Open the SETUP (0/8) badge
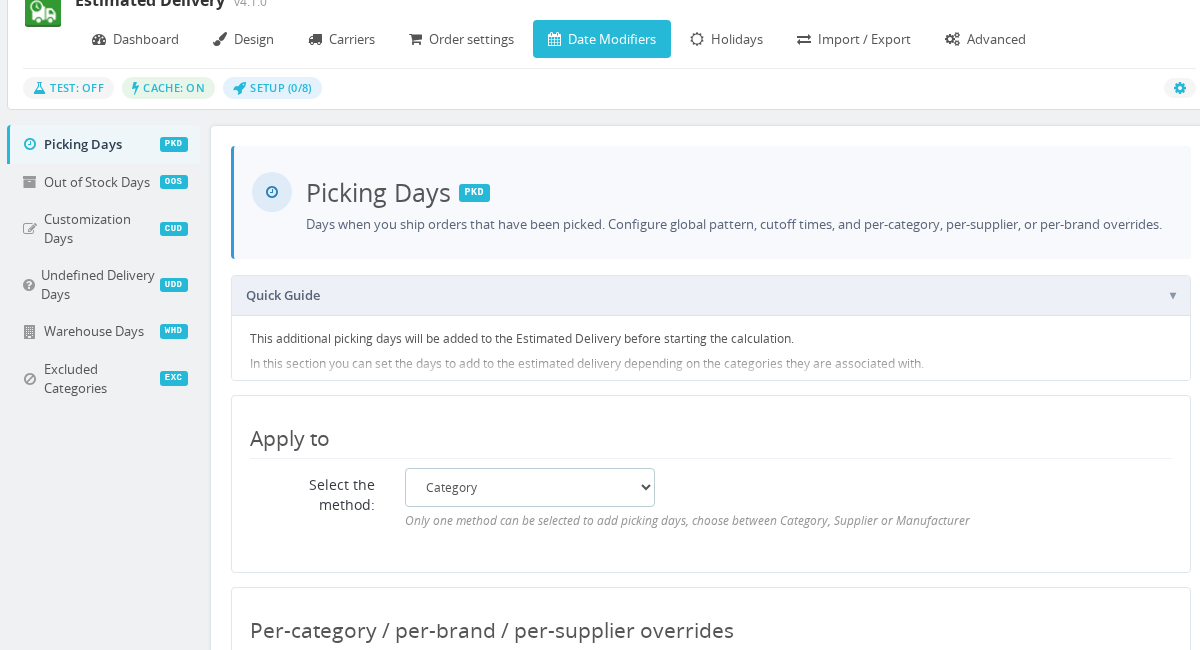1200x650 pixels. coord(272,88)
